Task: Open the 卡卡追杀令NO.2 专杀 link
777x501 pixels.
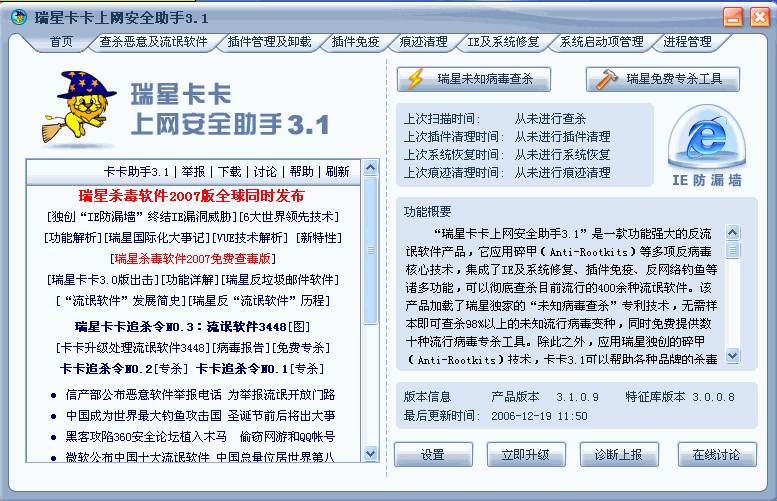Action: 123,369
